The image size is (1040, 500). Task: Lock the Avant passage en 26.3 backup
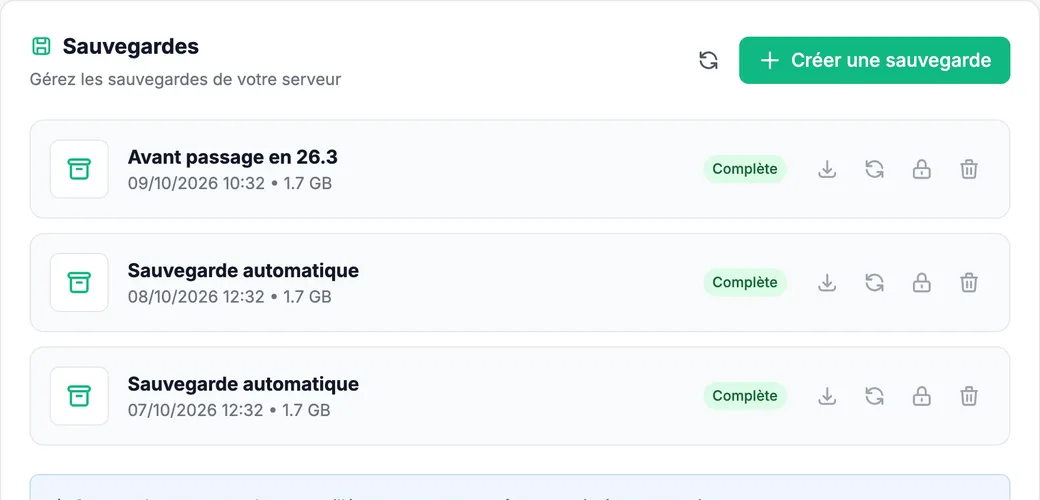click(921, 169)
